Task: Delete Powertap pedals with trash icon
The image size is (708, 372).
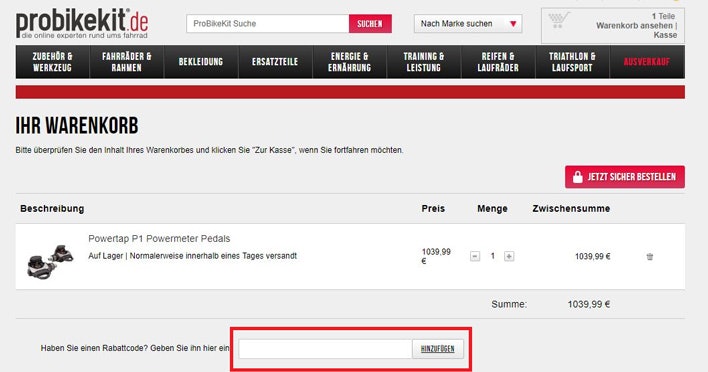Action: [x=650, y=256]
